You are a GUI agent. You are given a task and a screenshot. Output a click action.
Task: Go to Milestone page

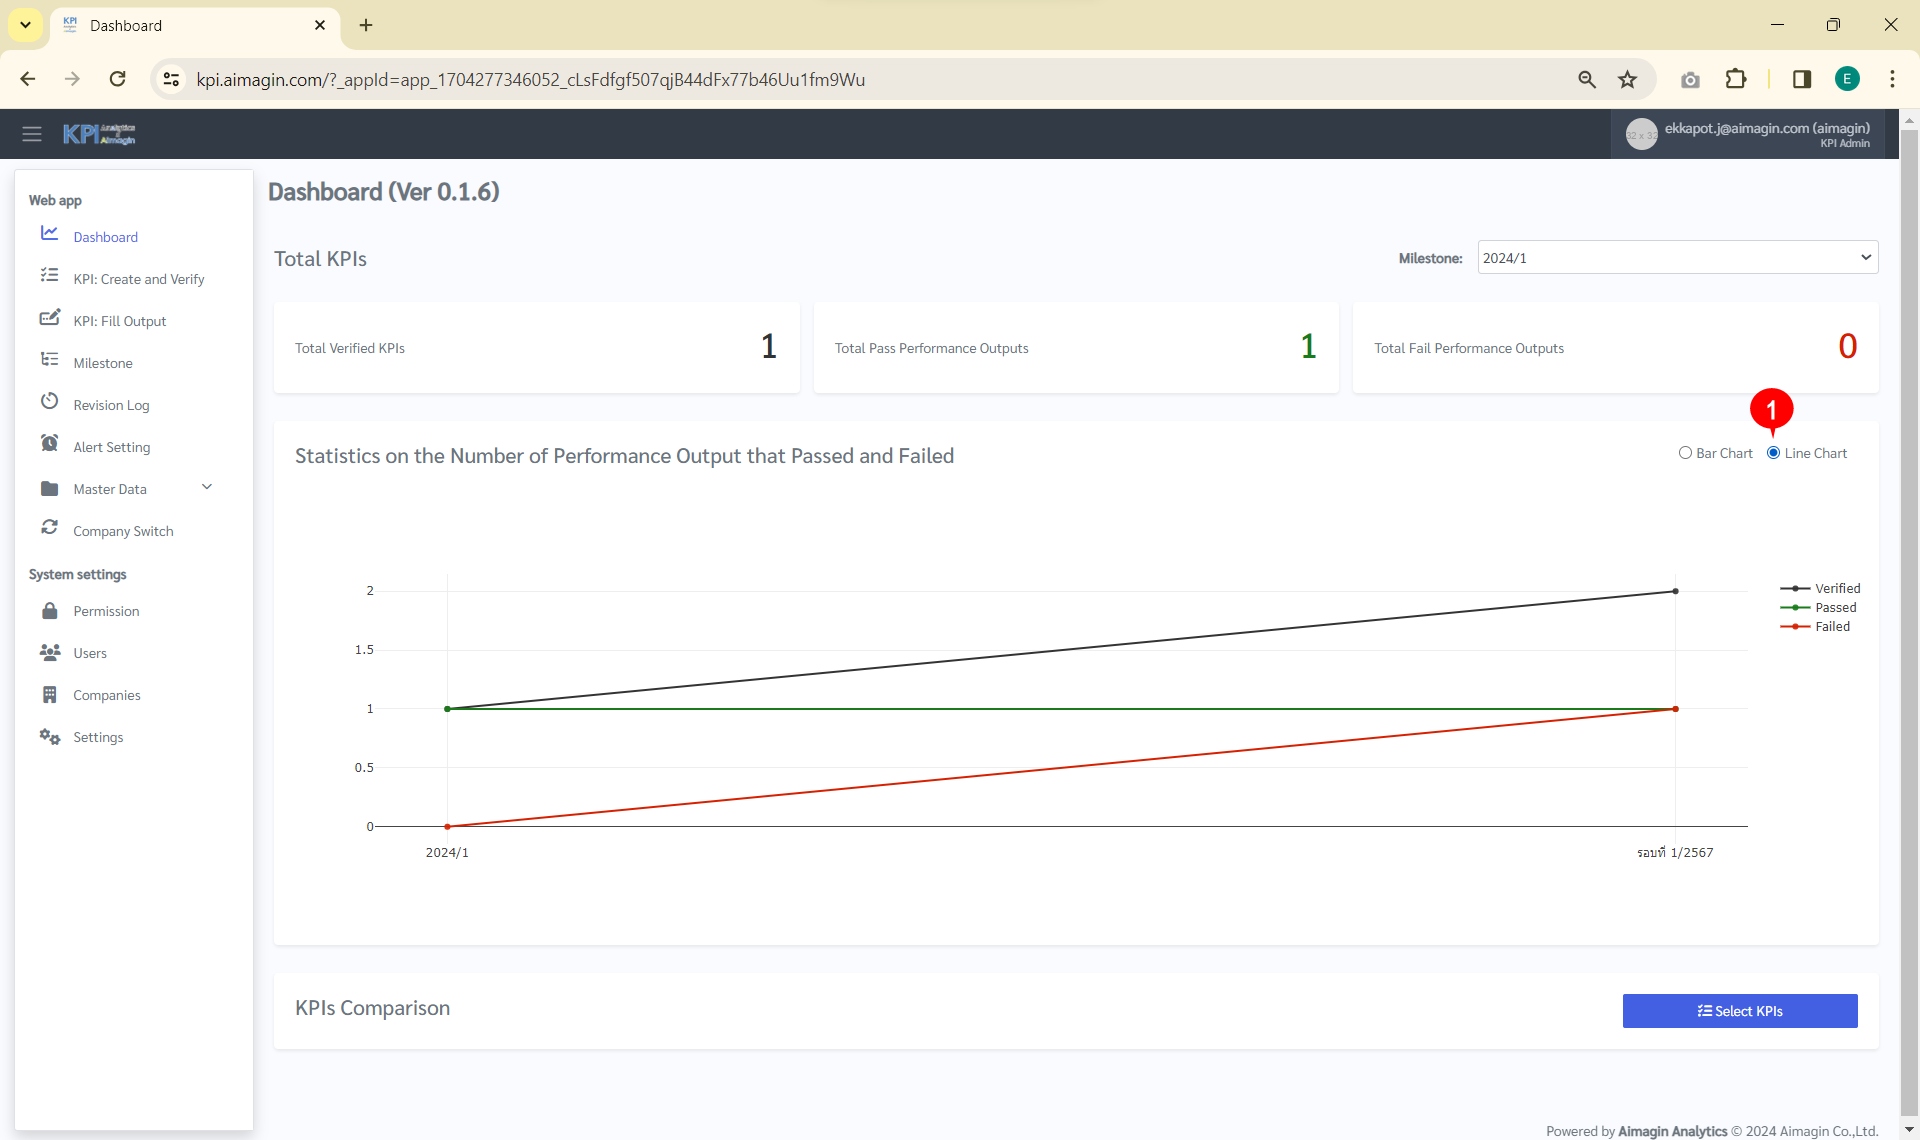102,363
